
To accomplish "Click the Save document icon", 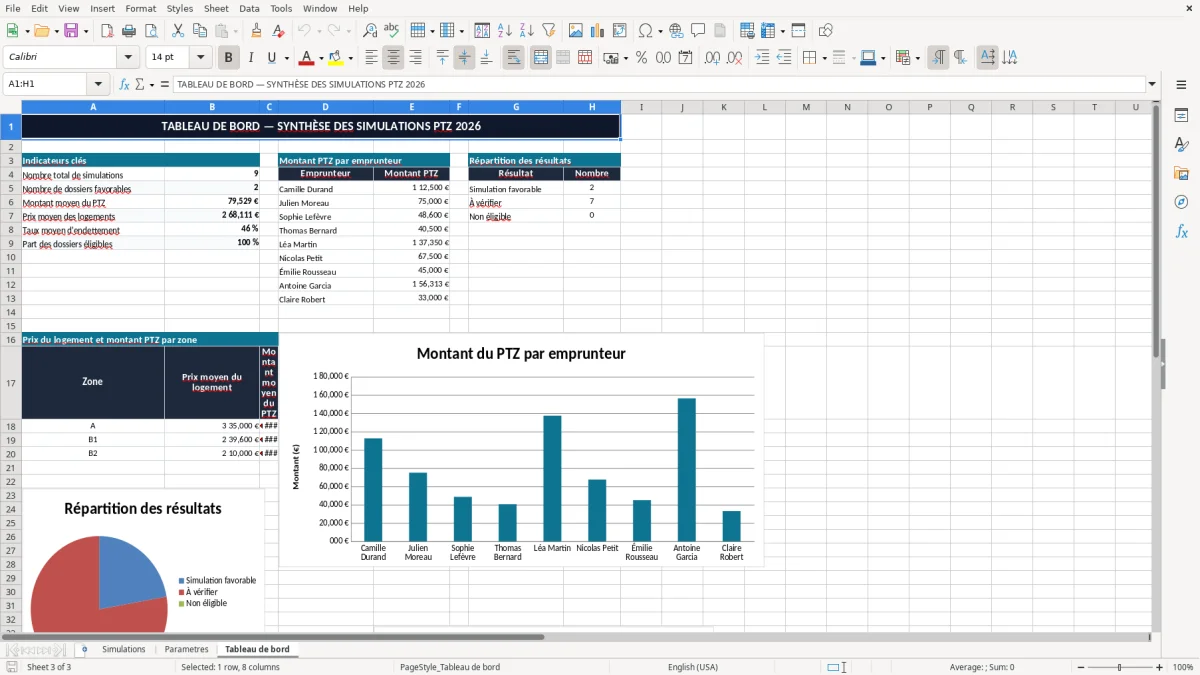I will pos(71,31).
